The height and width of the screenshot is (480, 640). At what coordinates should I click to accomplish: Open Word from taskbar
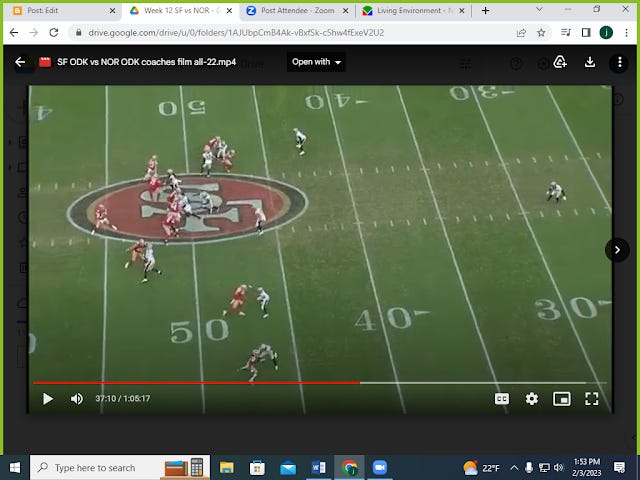coord(319,468)
